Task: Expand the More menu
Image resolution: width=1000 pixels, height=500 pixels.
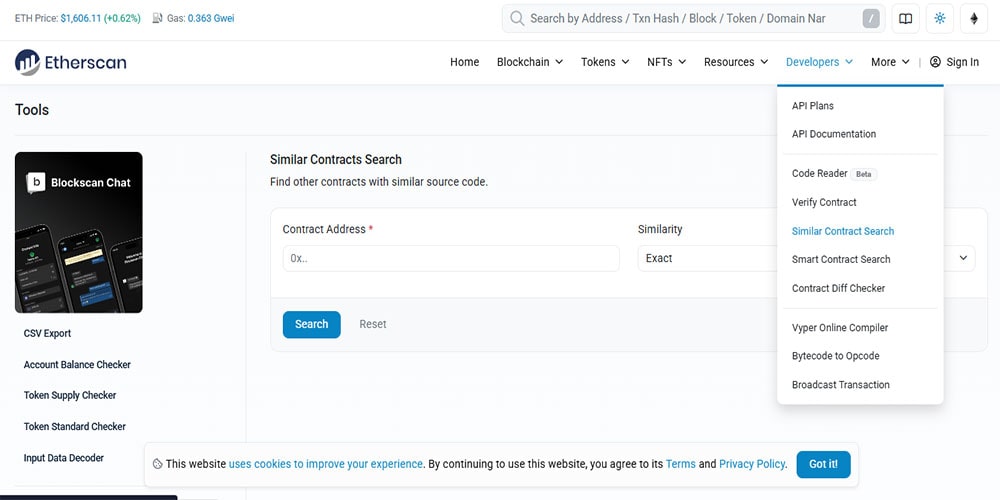Action: tap(890, 62)
